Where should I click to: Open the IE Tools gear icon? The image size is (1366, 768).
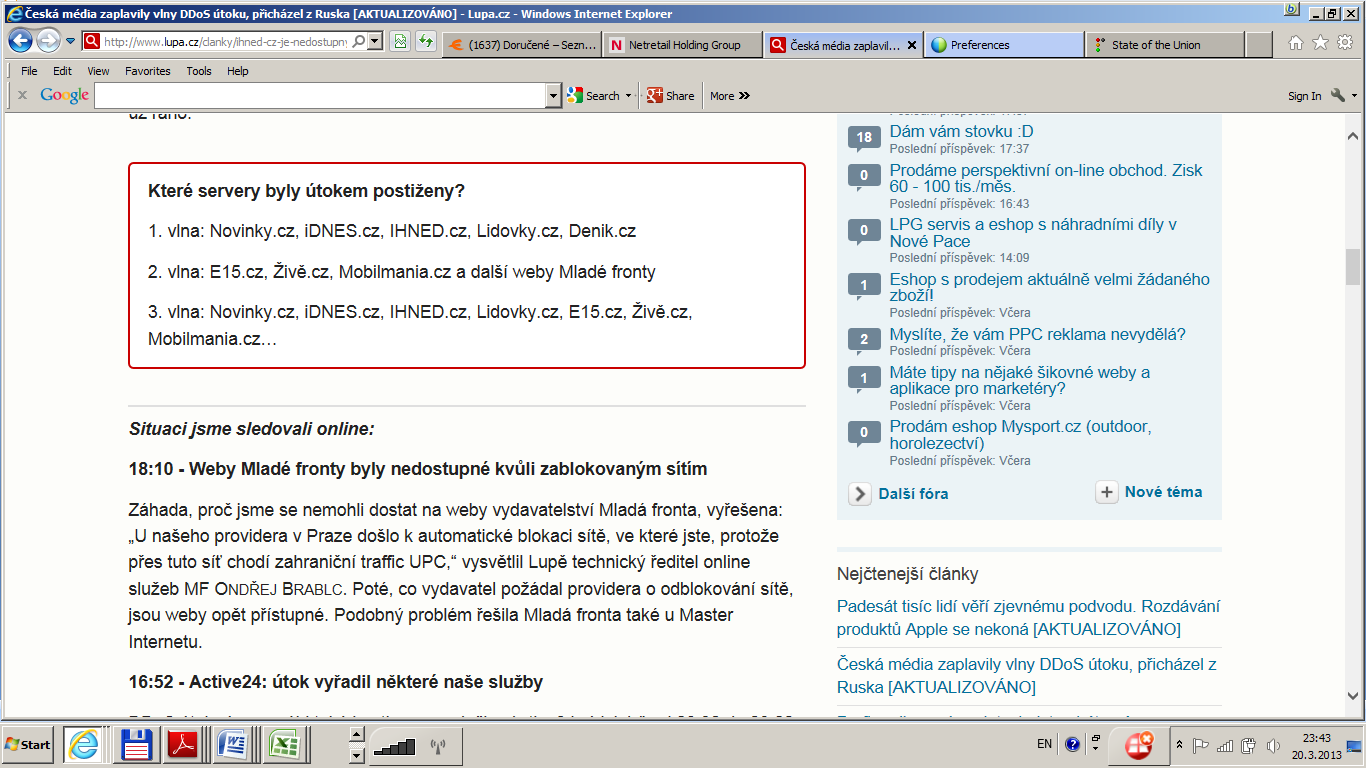point(1345,42)
